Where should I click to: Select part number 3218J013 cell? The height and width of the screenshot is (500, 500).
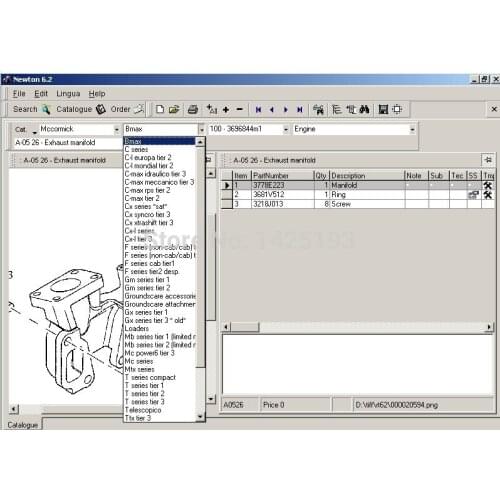[x=283, y=204]
